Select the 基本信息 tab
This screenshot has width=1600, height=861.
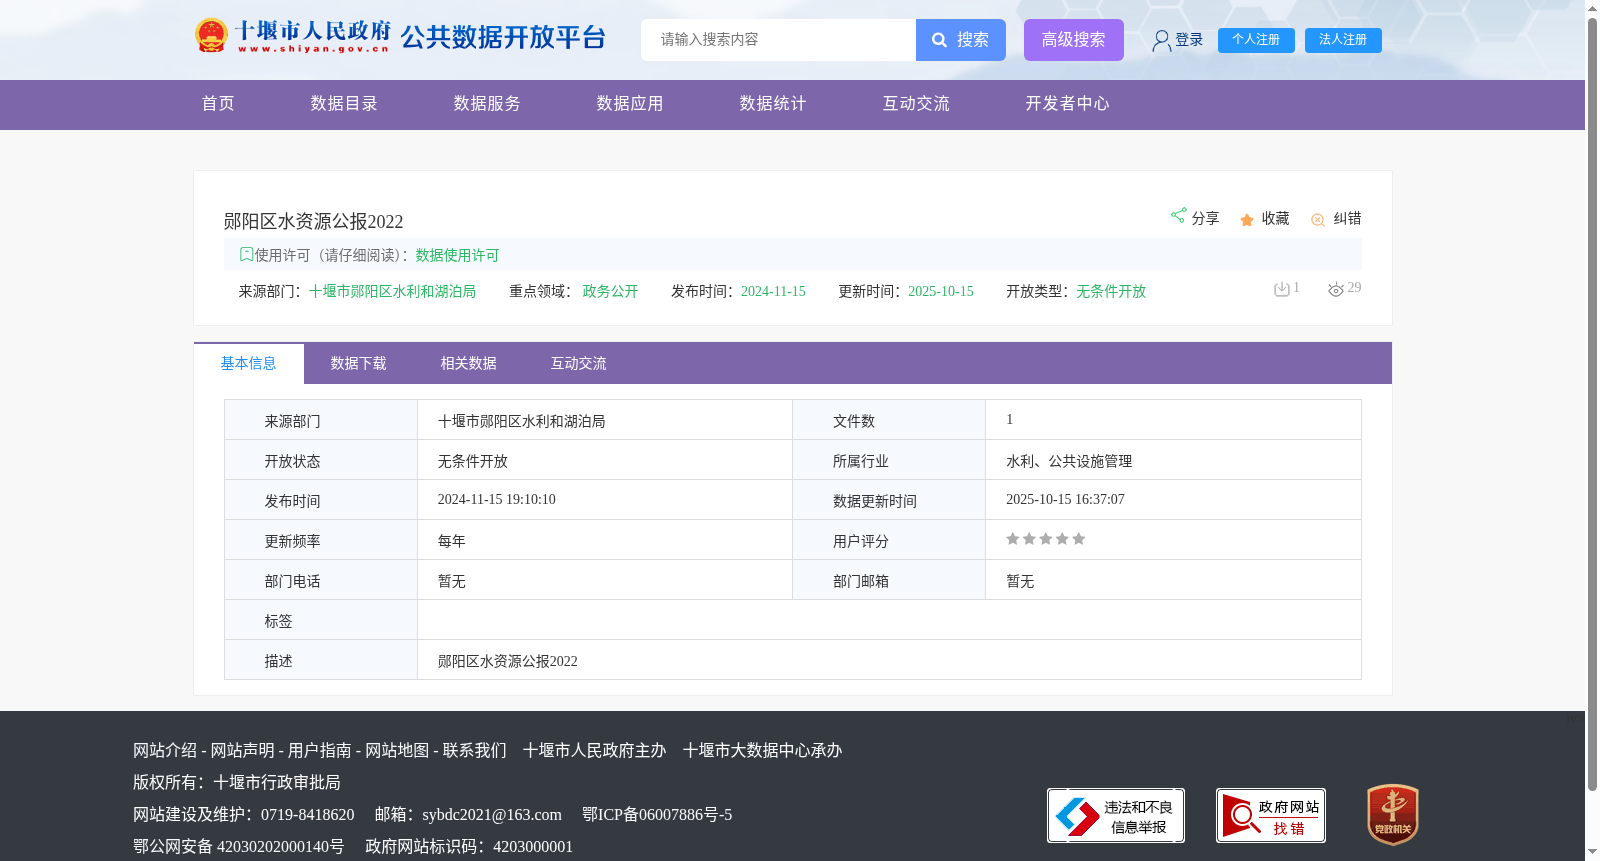pos(249,364)
